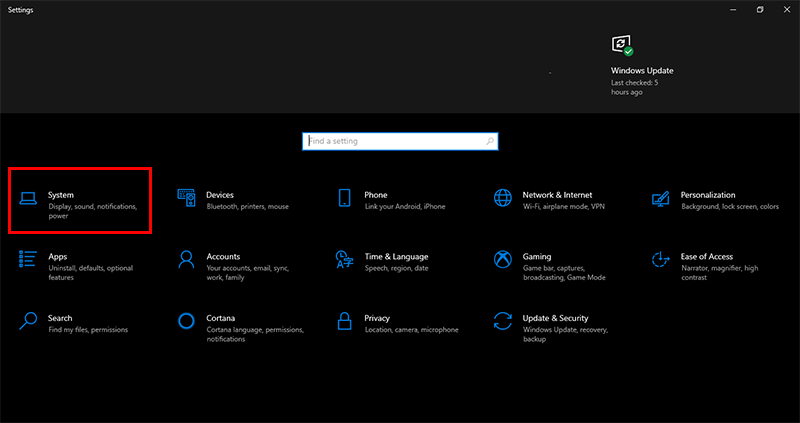Open the System settings laptop icon
Screen dimensions: 800x423
(x=28, y=198)
